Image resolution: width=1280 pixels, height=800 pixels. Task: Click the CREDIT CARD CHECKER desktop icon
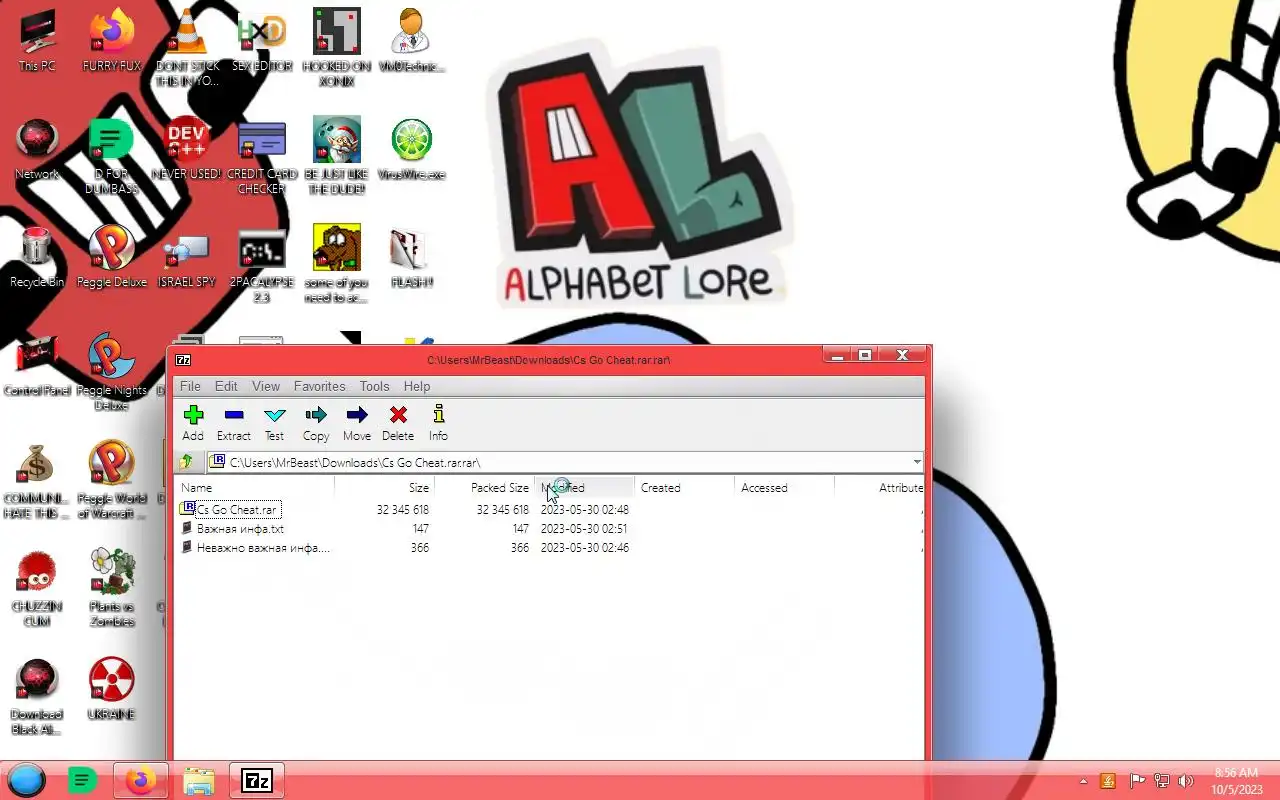pyautogui.click(x=262, y=156)
